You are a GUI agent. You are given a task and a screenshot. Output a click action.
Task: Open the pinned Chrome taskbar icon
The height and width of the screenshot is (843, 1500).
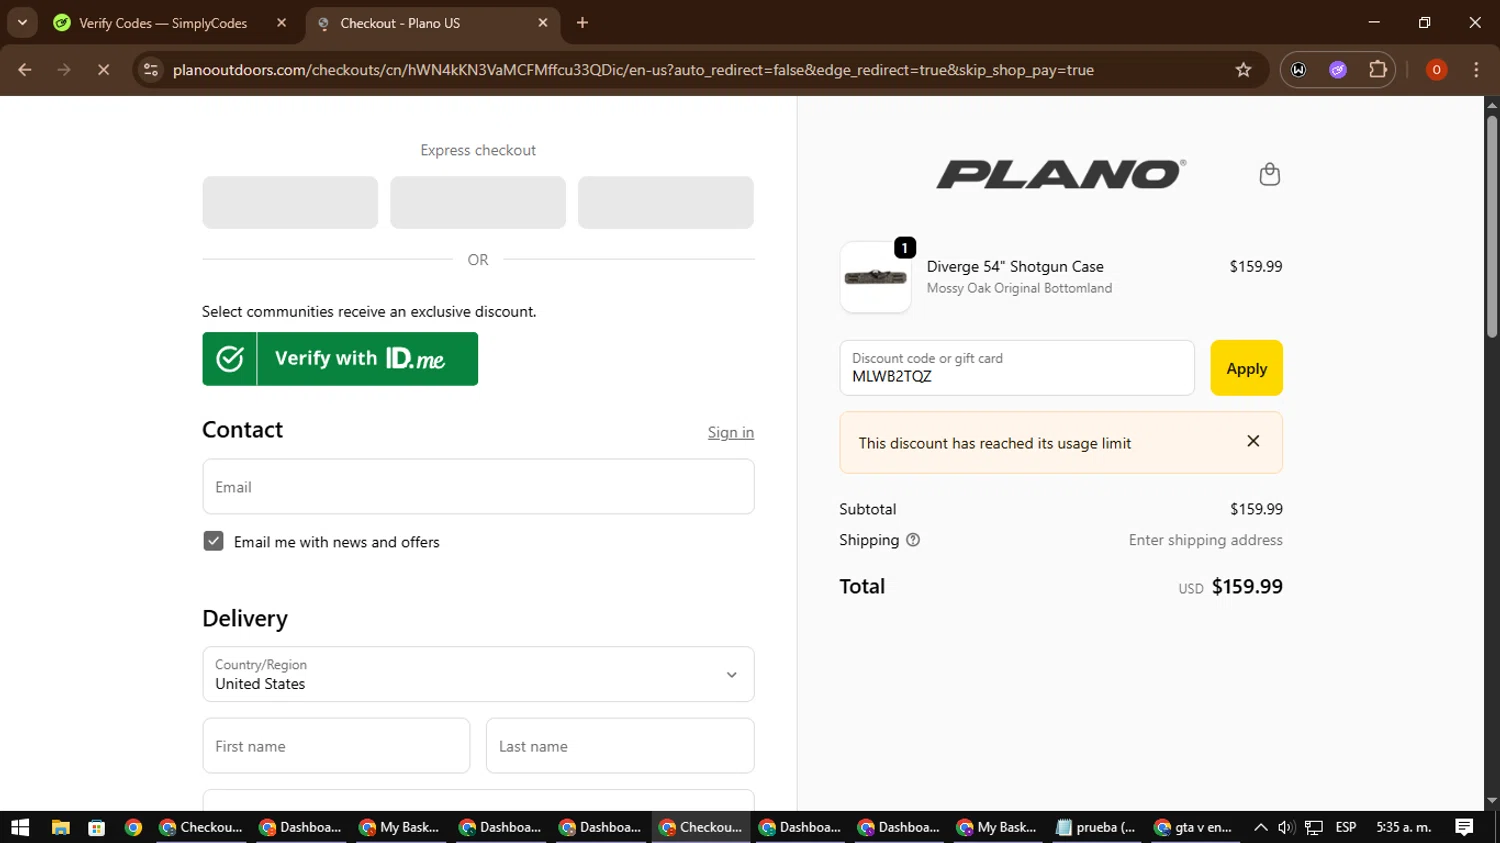pyautogui.click(x=133, y=827)
